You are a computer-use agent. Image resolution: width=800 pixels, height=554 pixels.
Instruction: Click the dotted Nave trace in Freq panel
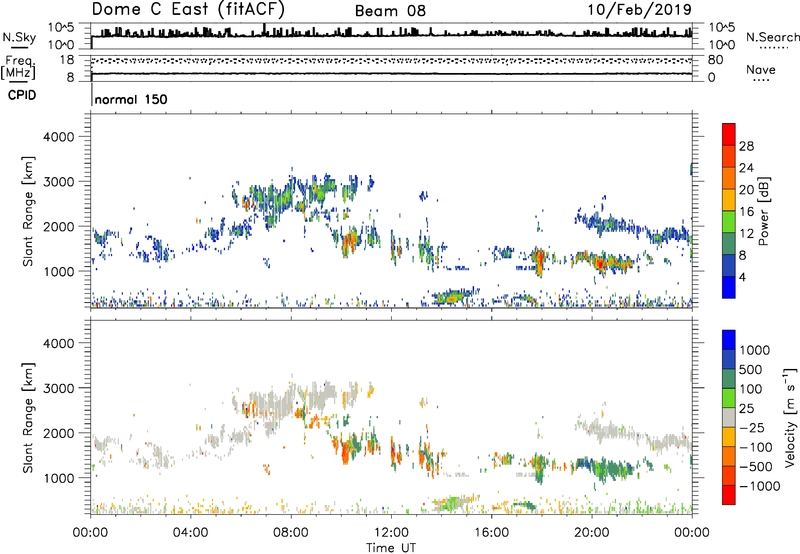click(x=391, y=61)
